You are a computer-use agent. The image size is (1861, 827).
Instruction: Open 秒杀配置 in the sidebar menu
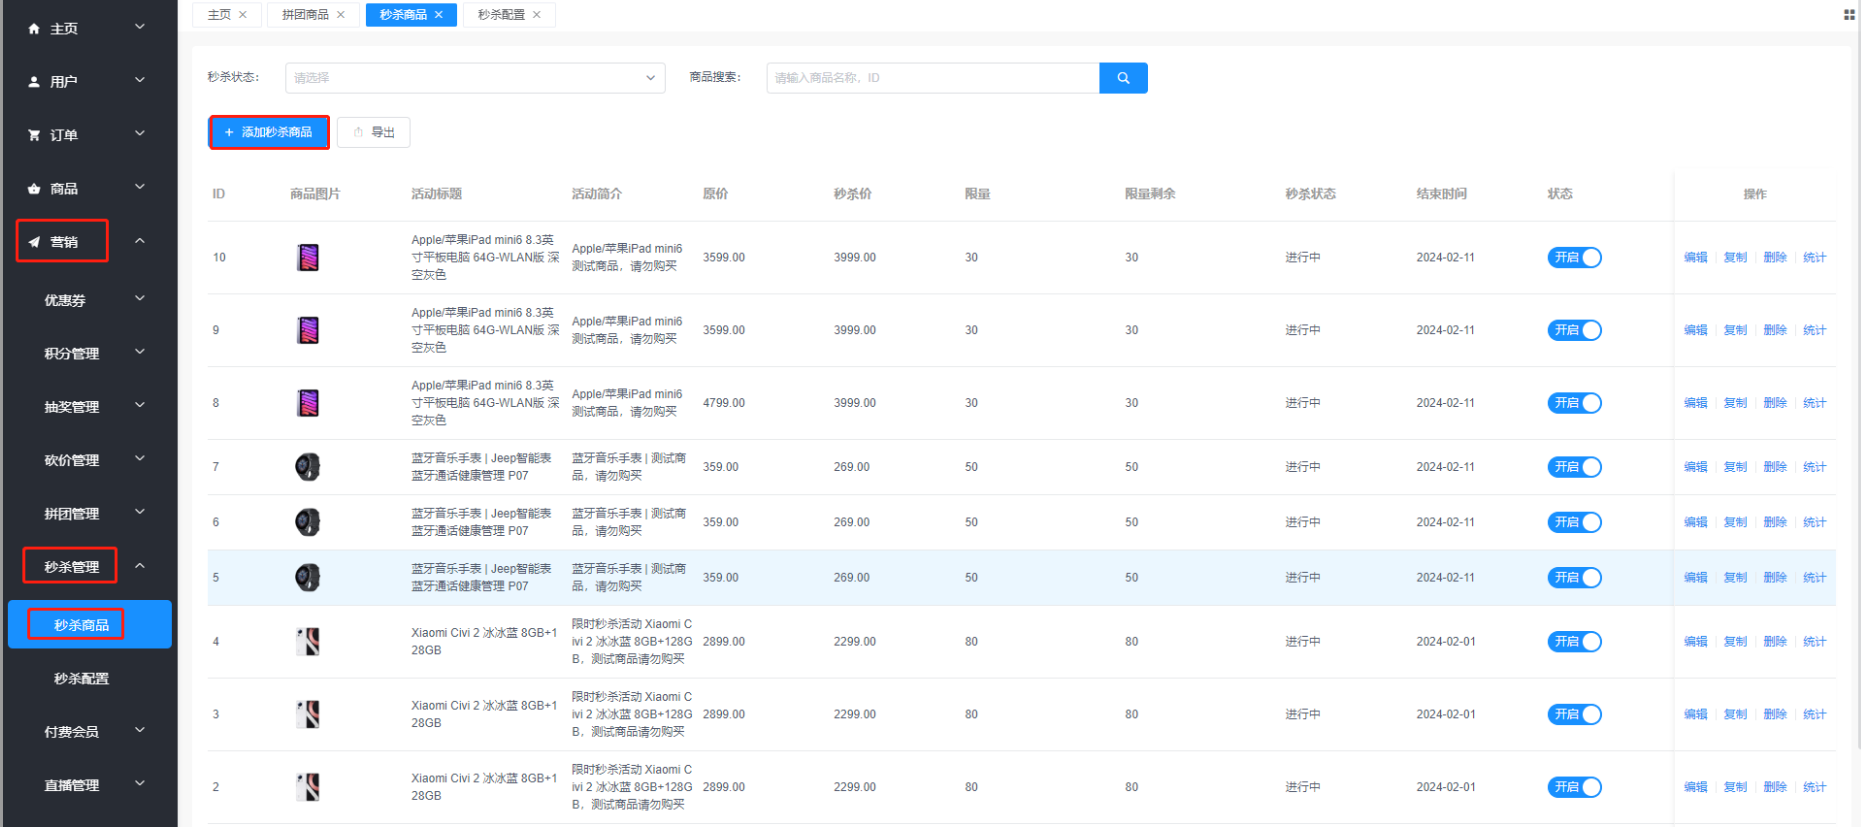(x=81, y=679)
